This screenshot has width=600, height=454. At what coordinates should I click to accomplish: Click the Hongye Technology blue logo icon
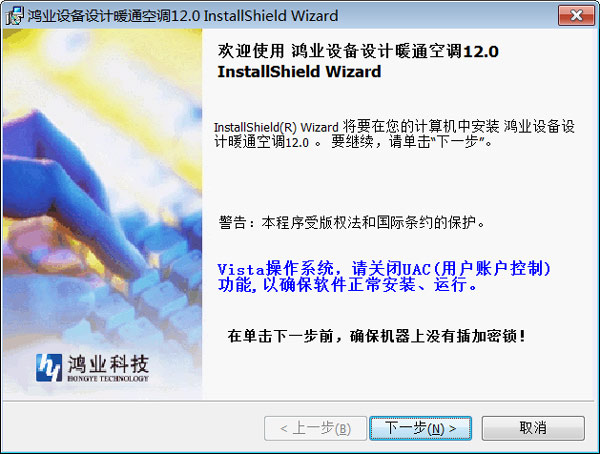(49, 367)
